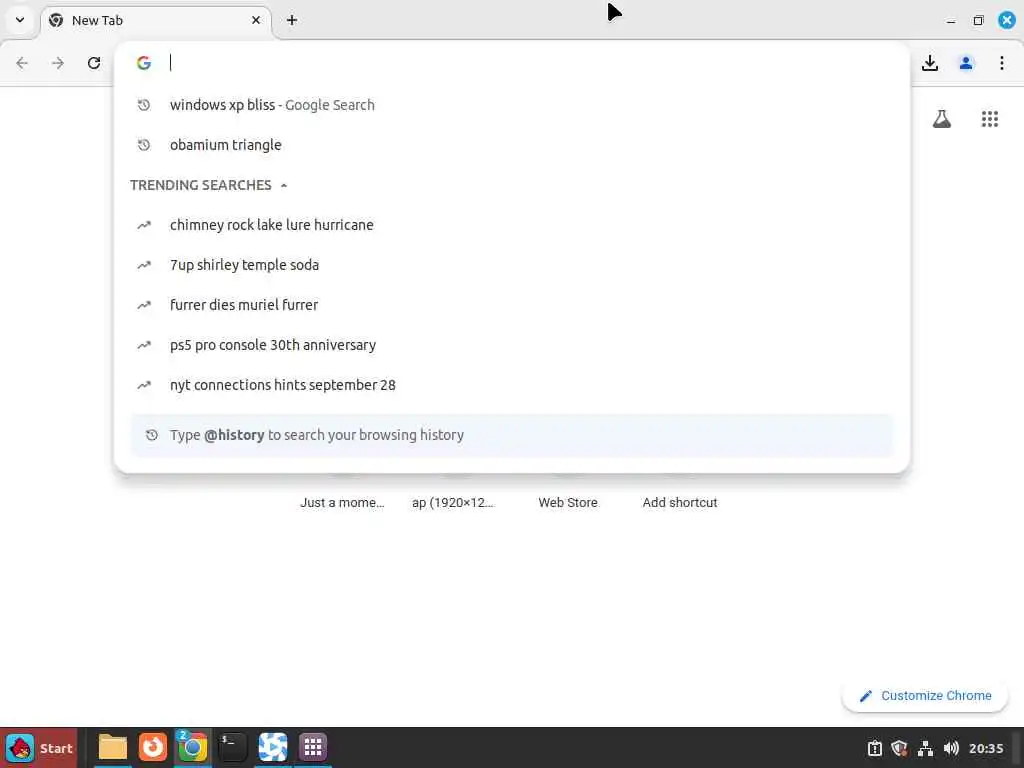Click the trending arrow beside '7up shirley temple soda'

[144, 265]
